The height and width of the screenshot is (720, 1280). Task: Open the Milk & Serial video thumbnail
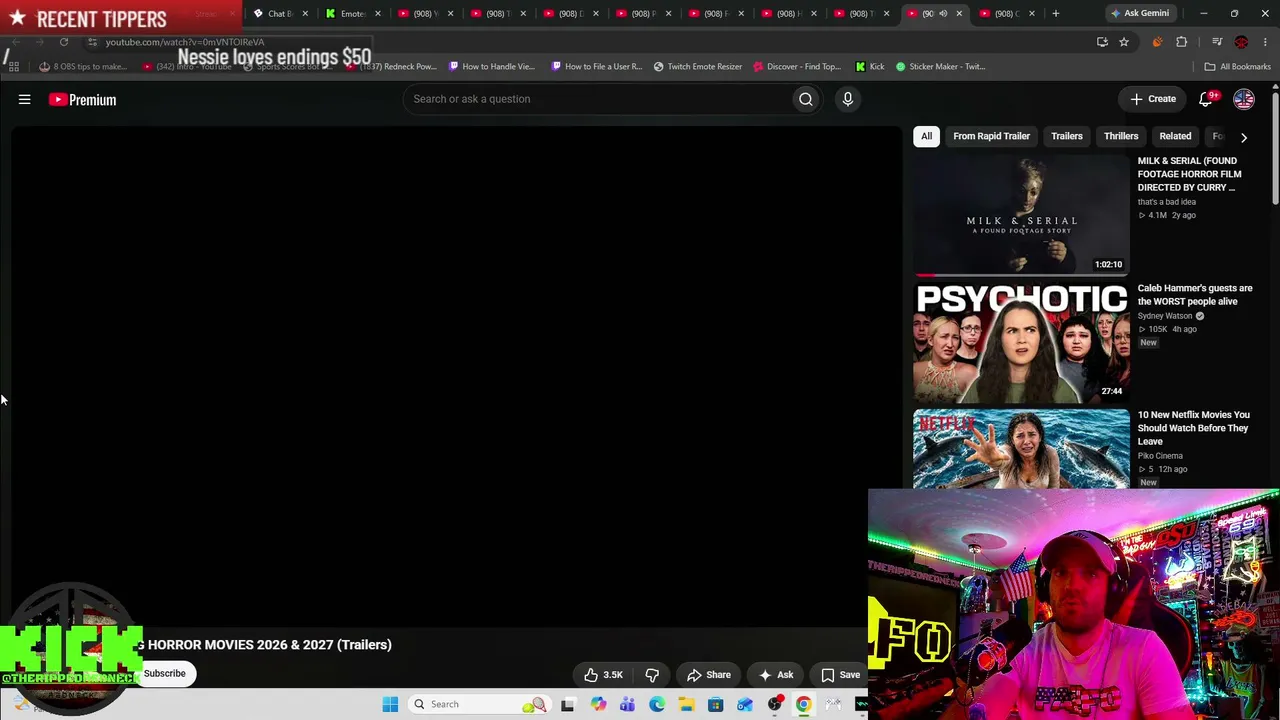1021,214
